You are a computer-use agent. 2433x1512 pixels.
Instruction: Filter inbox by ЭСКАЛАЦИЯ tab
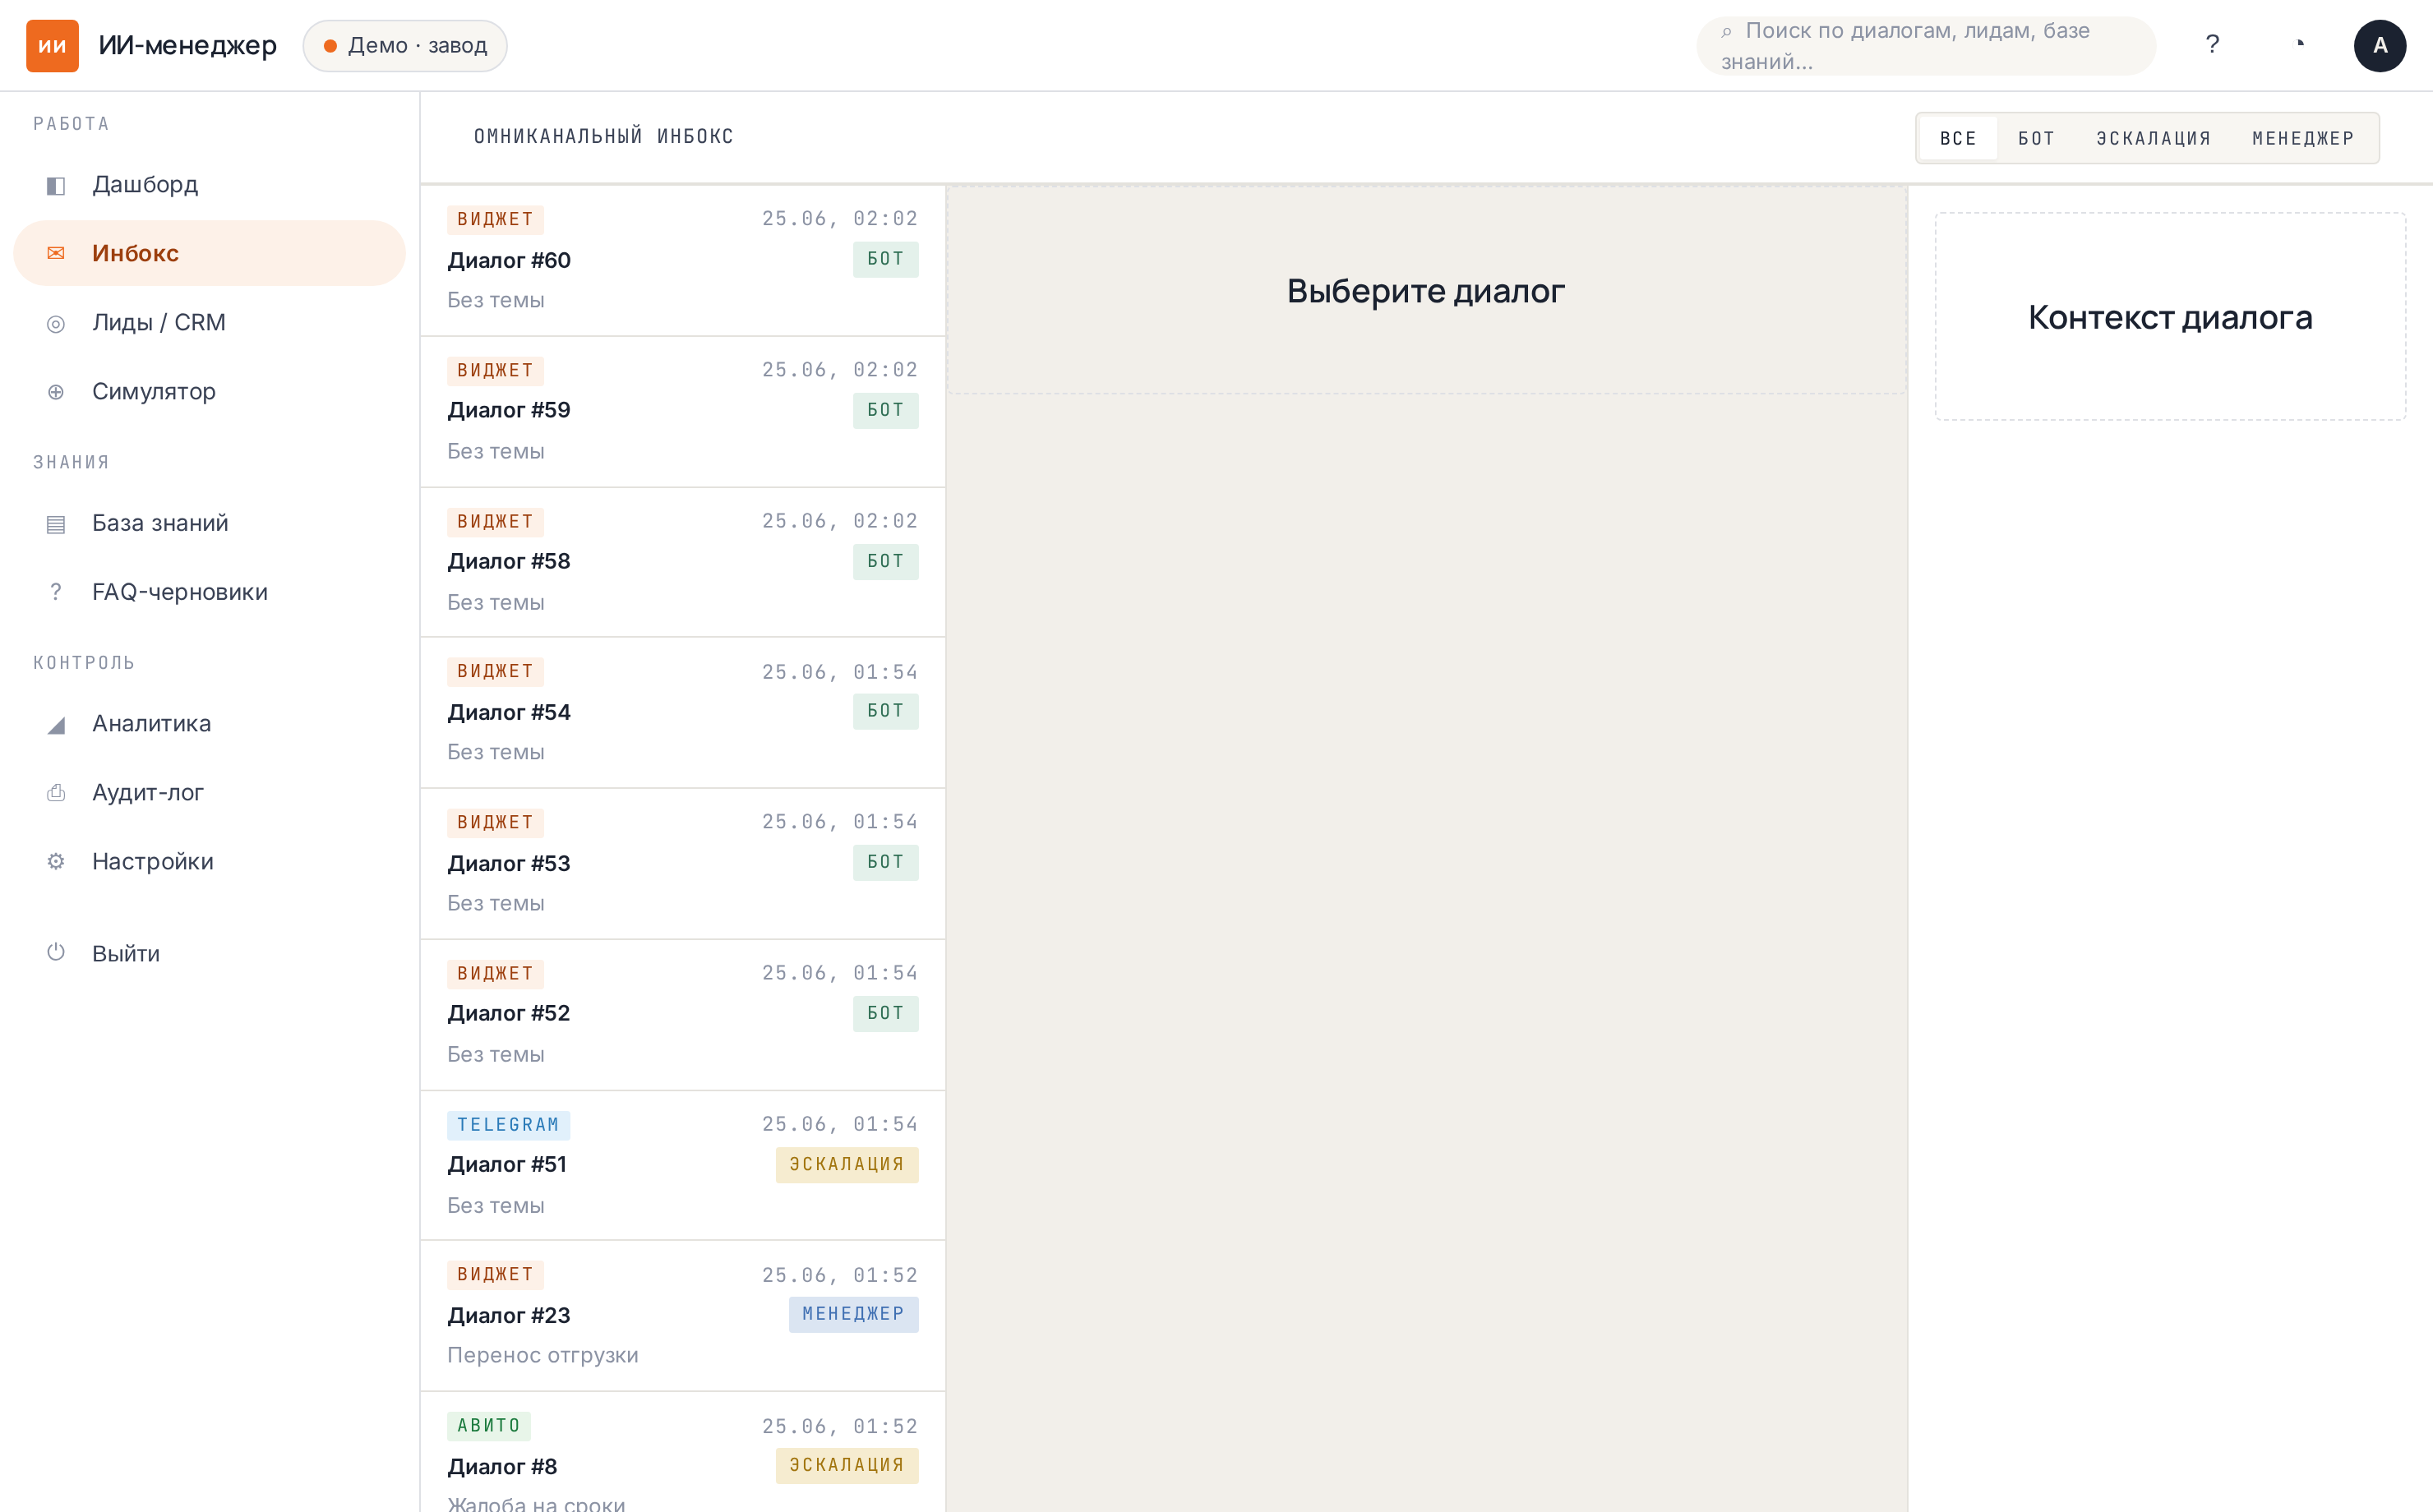(x=2154, y=138)
